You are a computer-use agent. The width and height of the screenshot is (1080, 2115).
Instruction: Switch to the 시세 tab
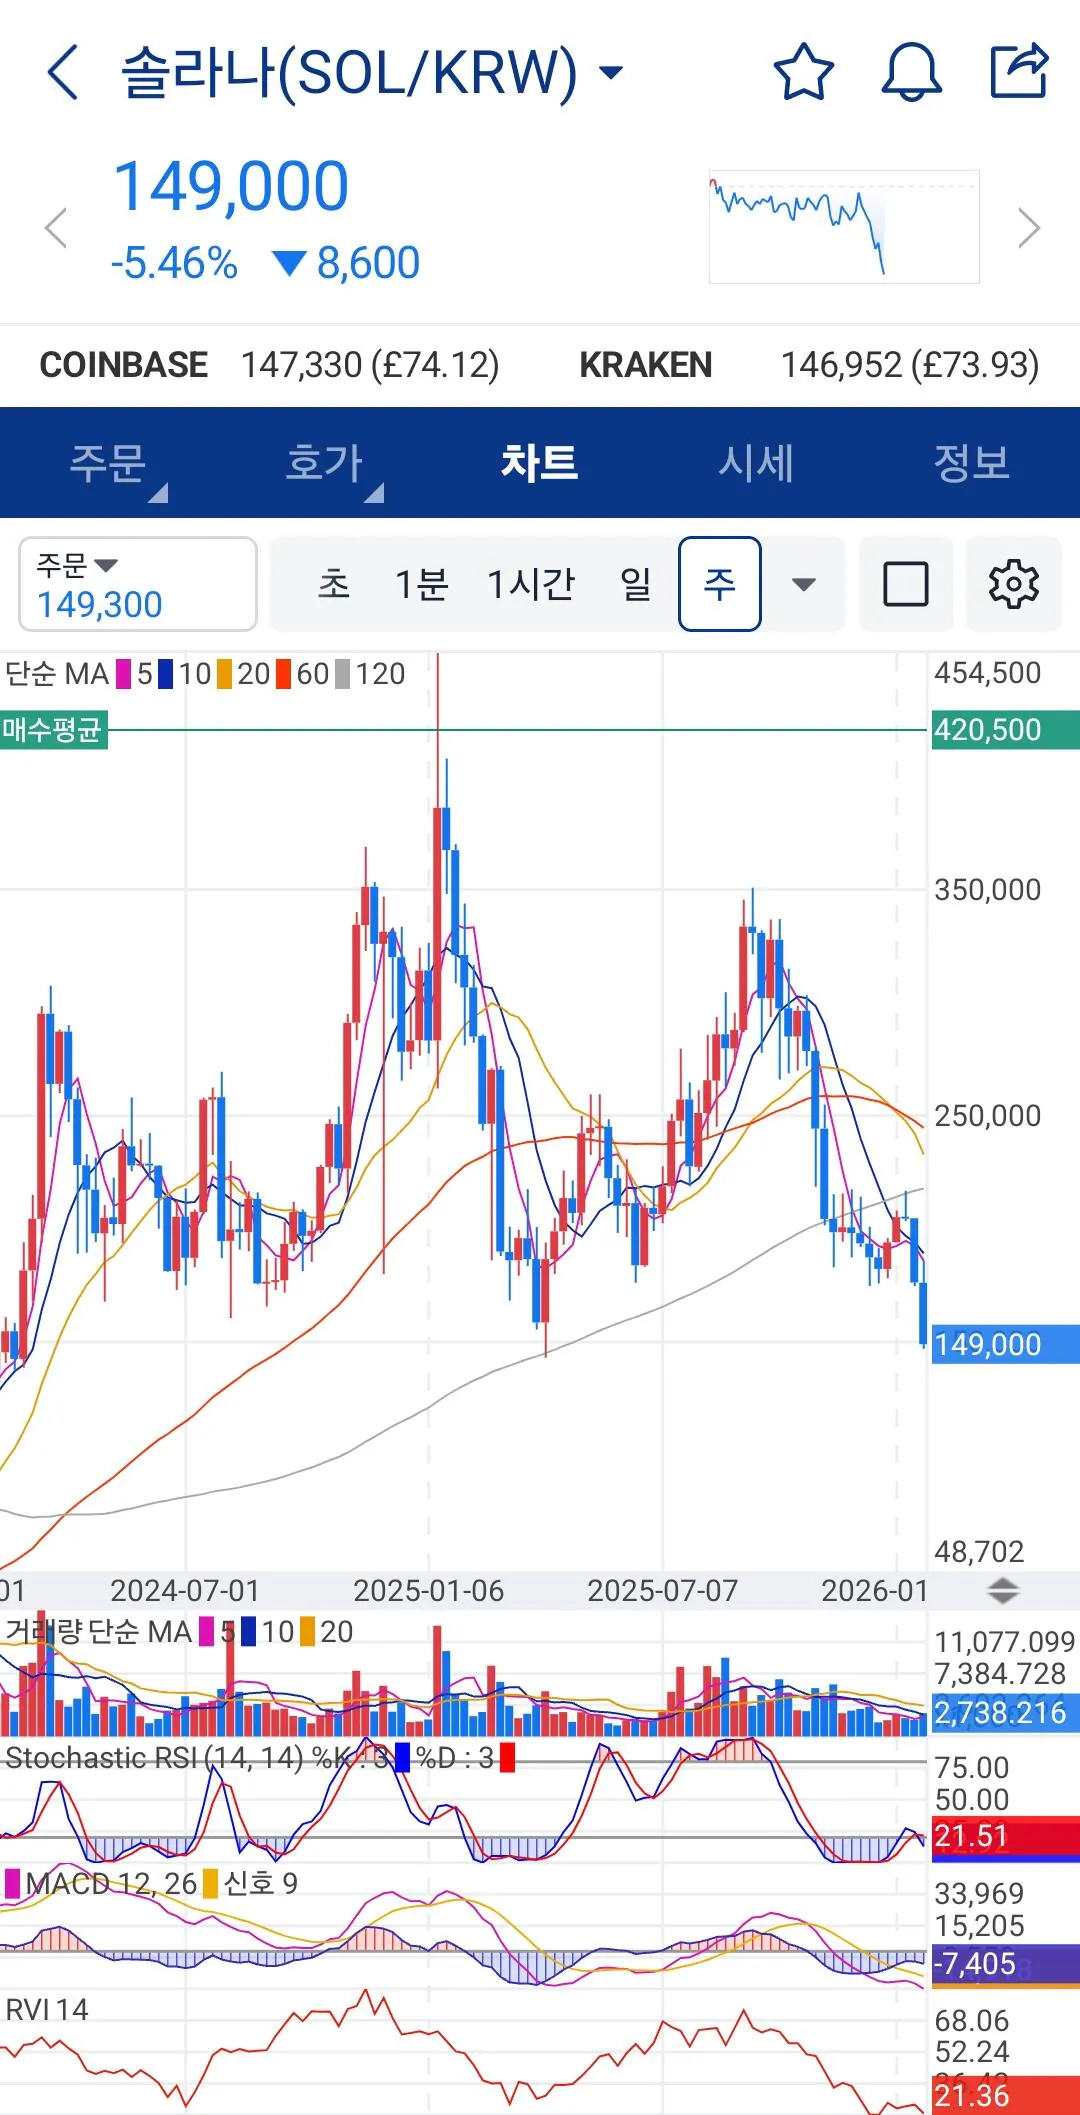point(756,463)
